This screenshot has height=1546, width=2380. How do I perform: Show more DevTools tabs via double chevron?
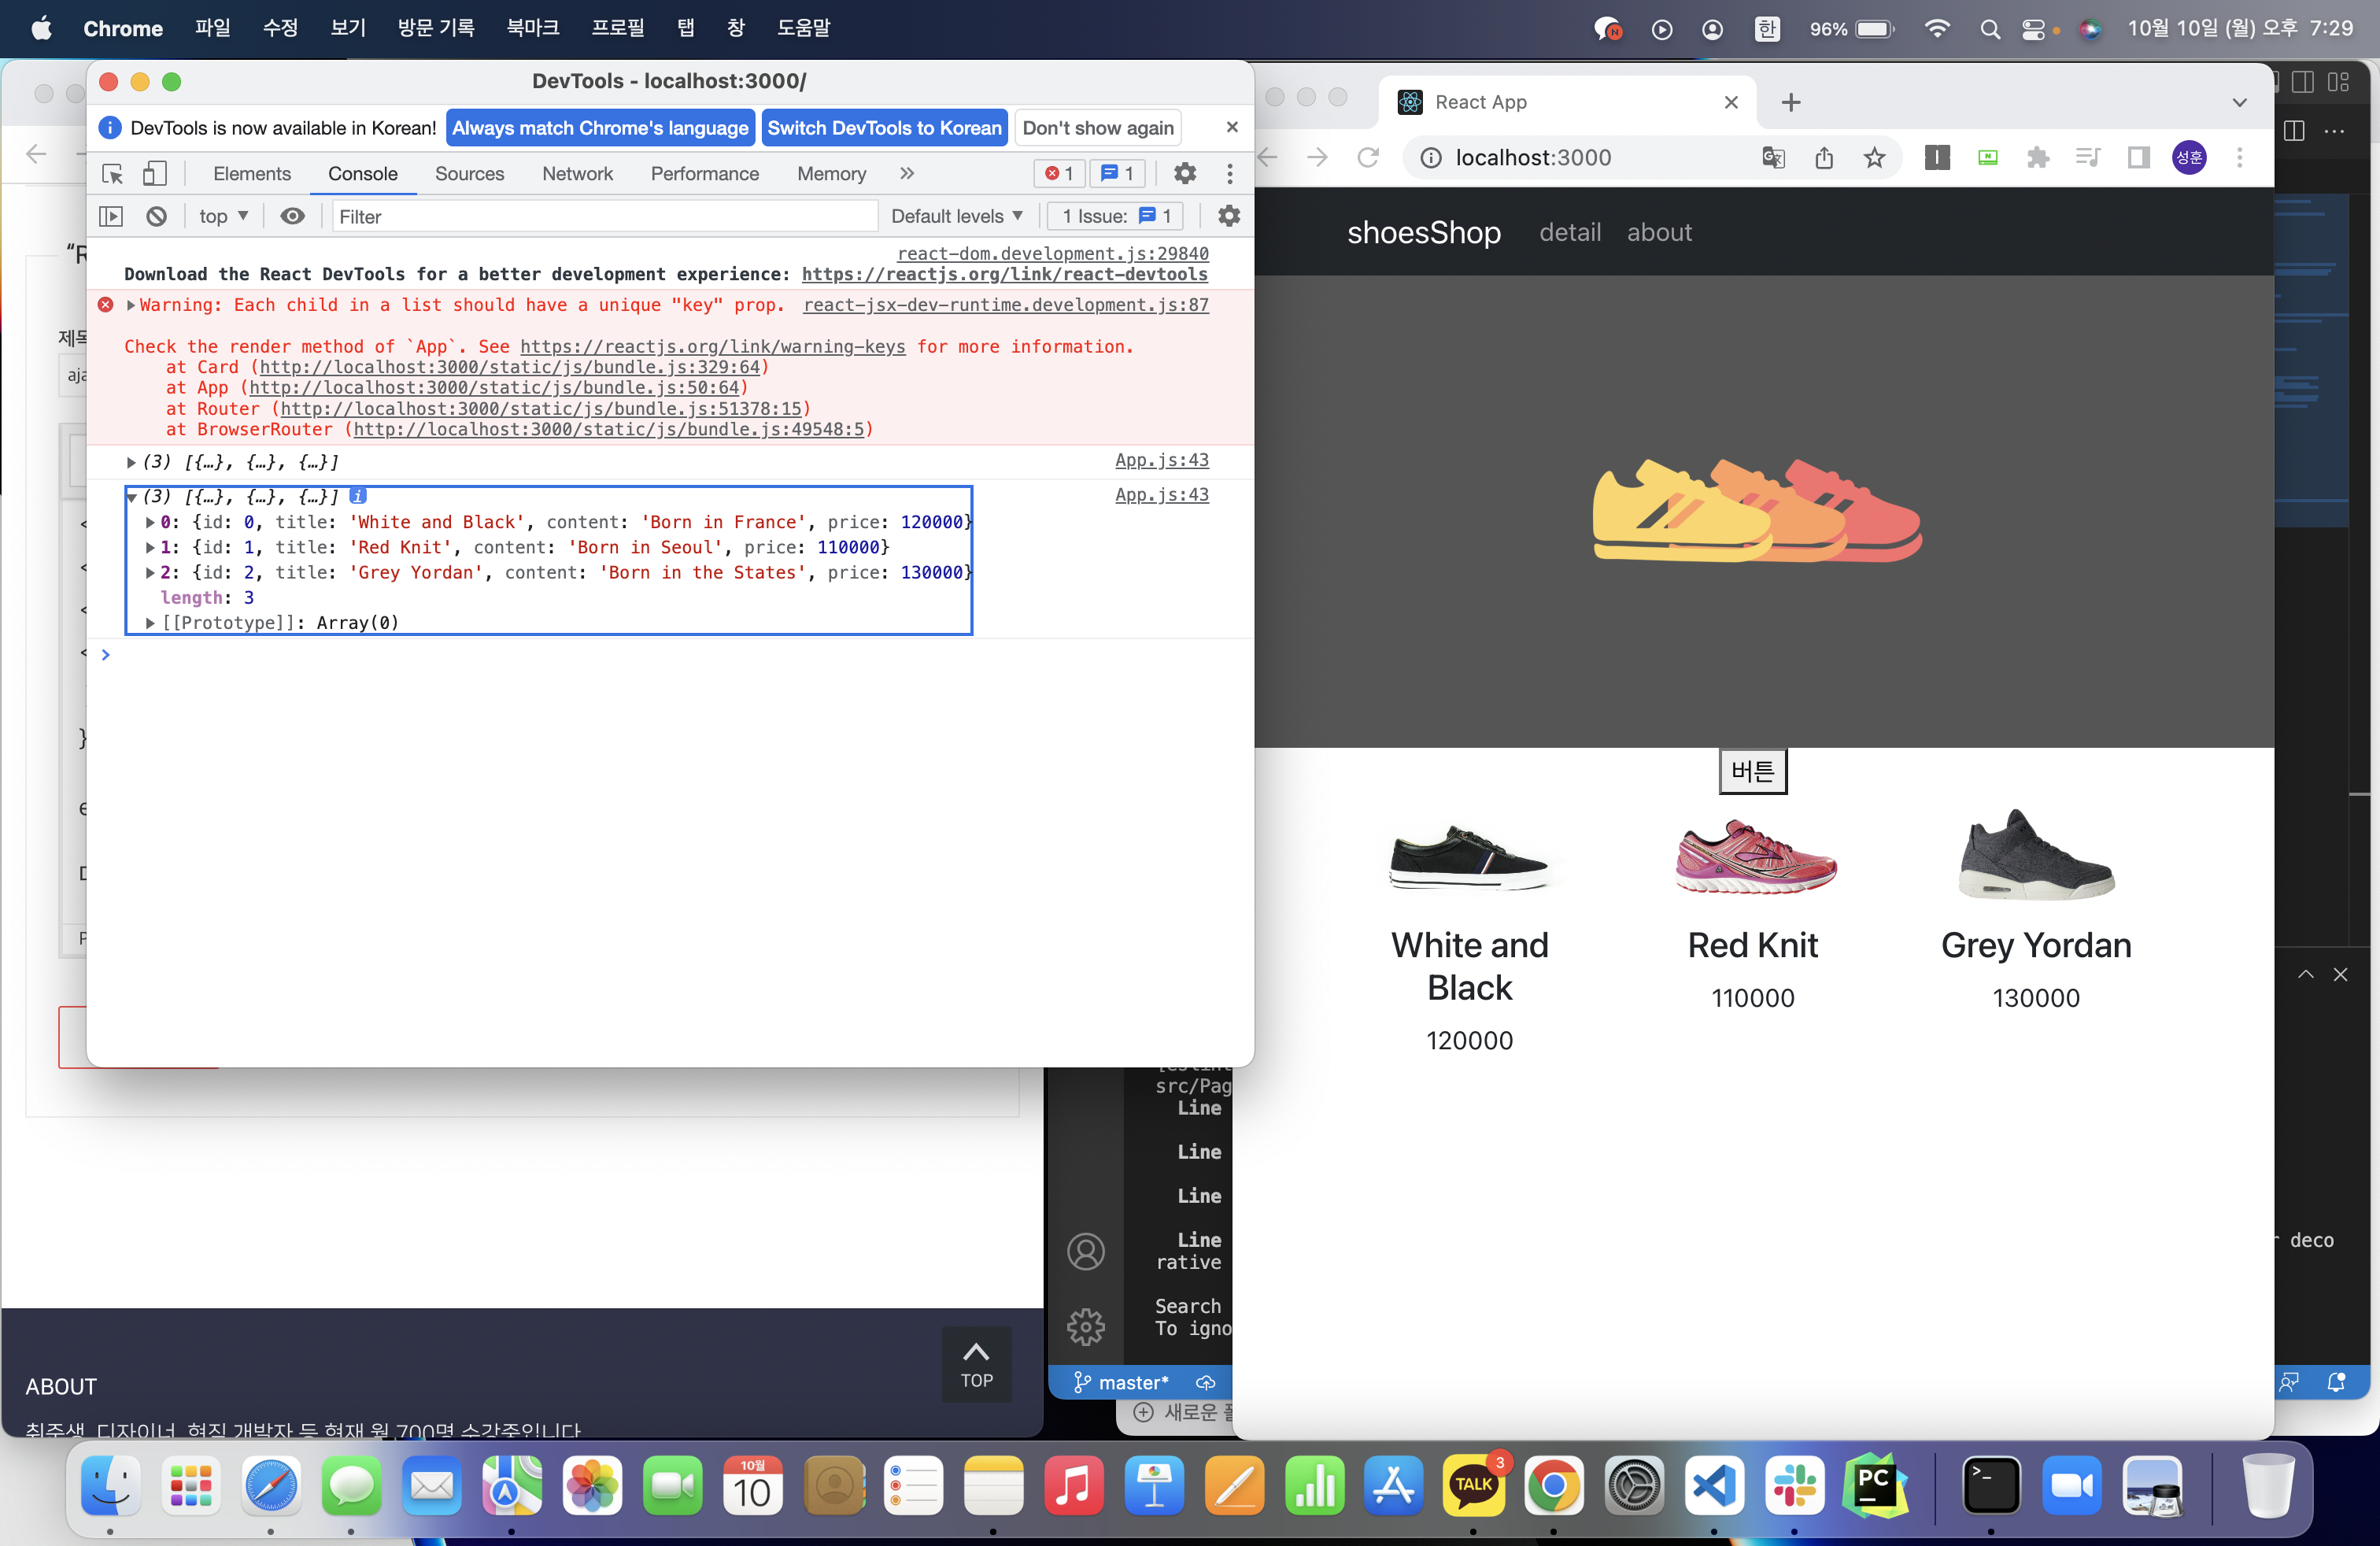pyautogui.click(x=906, y=174)
